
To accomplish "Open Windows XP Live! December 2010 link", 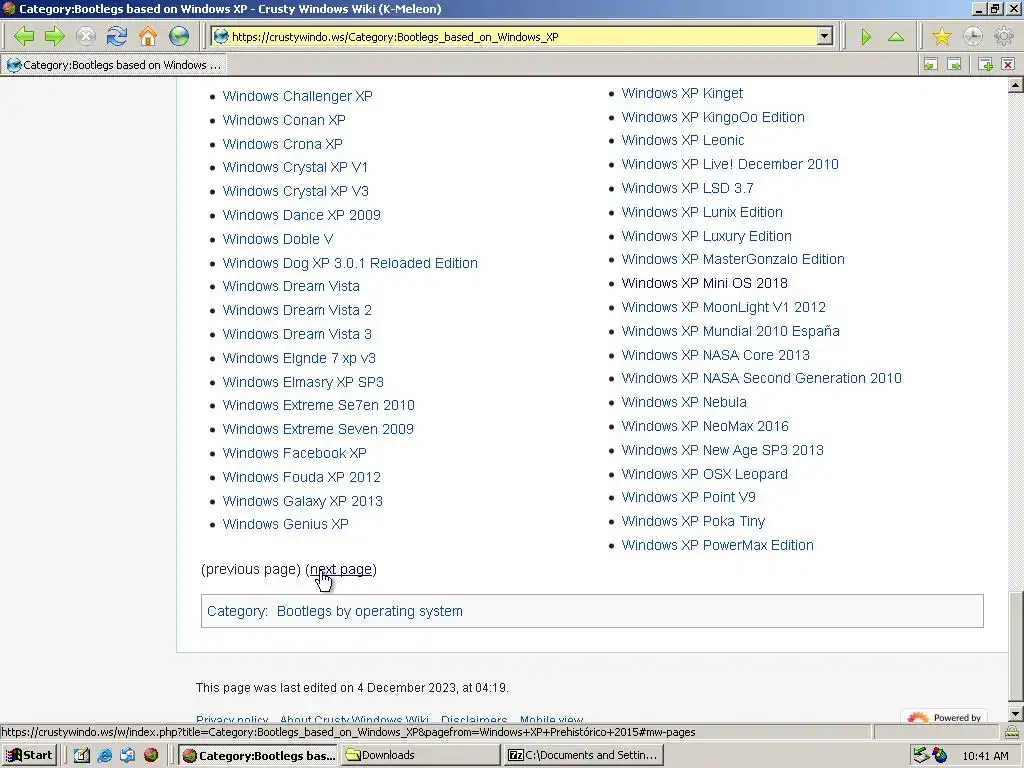I will pos(730,164).
